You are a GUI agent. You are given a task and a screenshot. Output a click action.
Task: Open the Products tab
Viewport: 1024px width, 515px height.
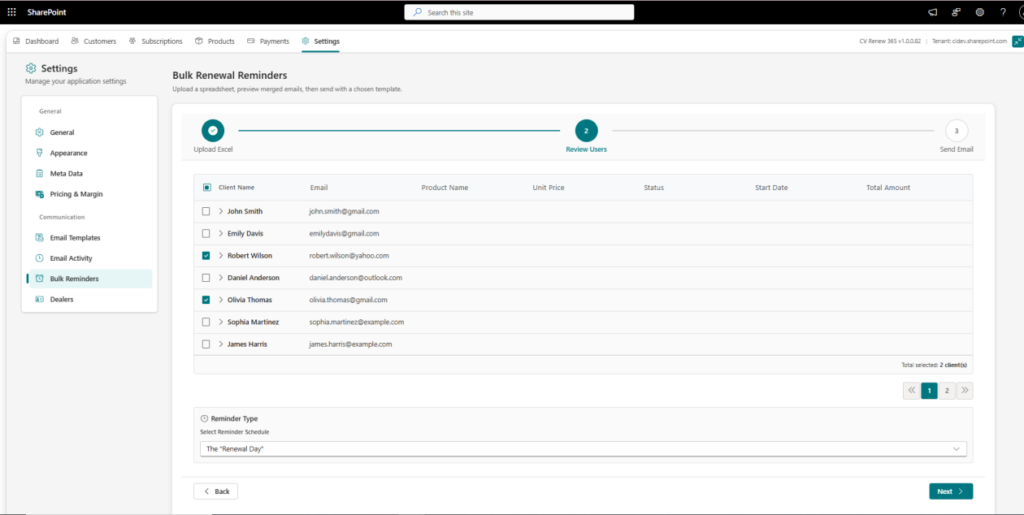click(215, 41)
